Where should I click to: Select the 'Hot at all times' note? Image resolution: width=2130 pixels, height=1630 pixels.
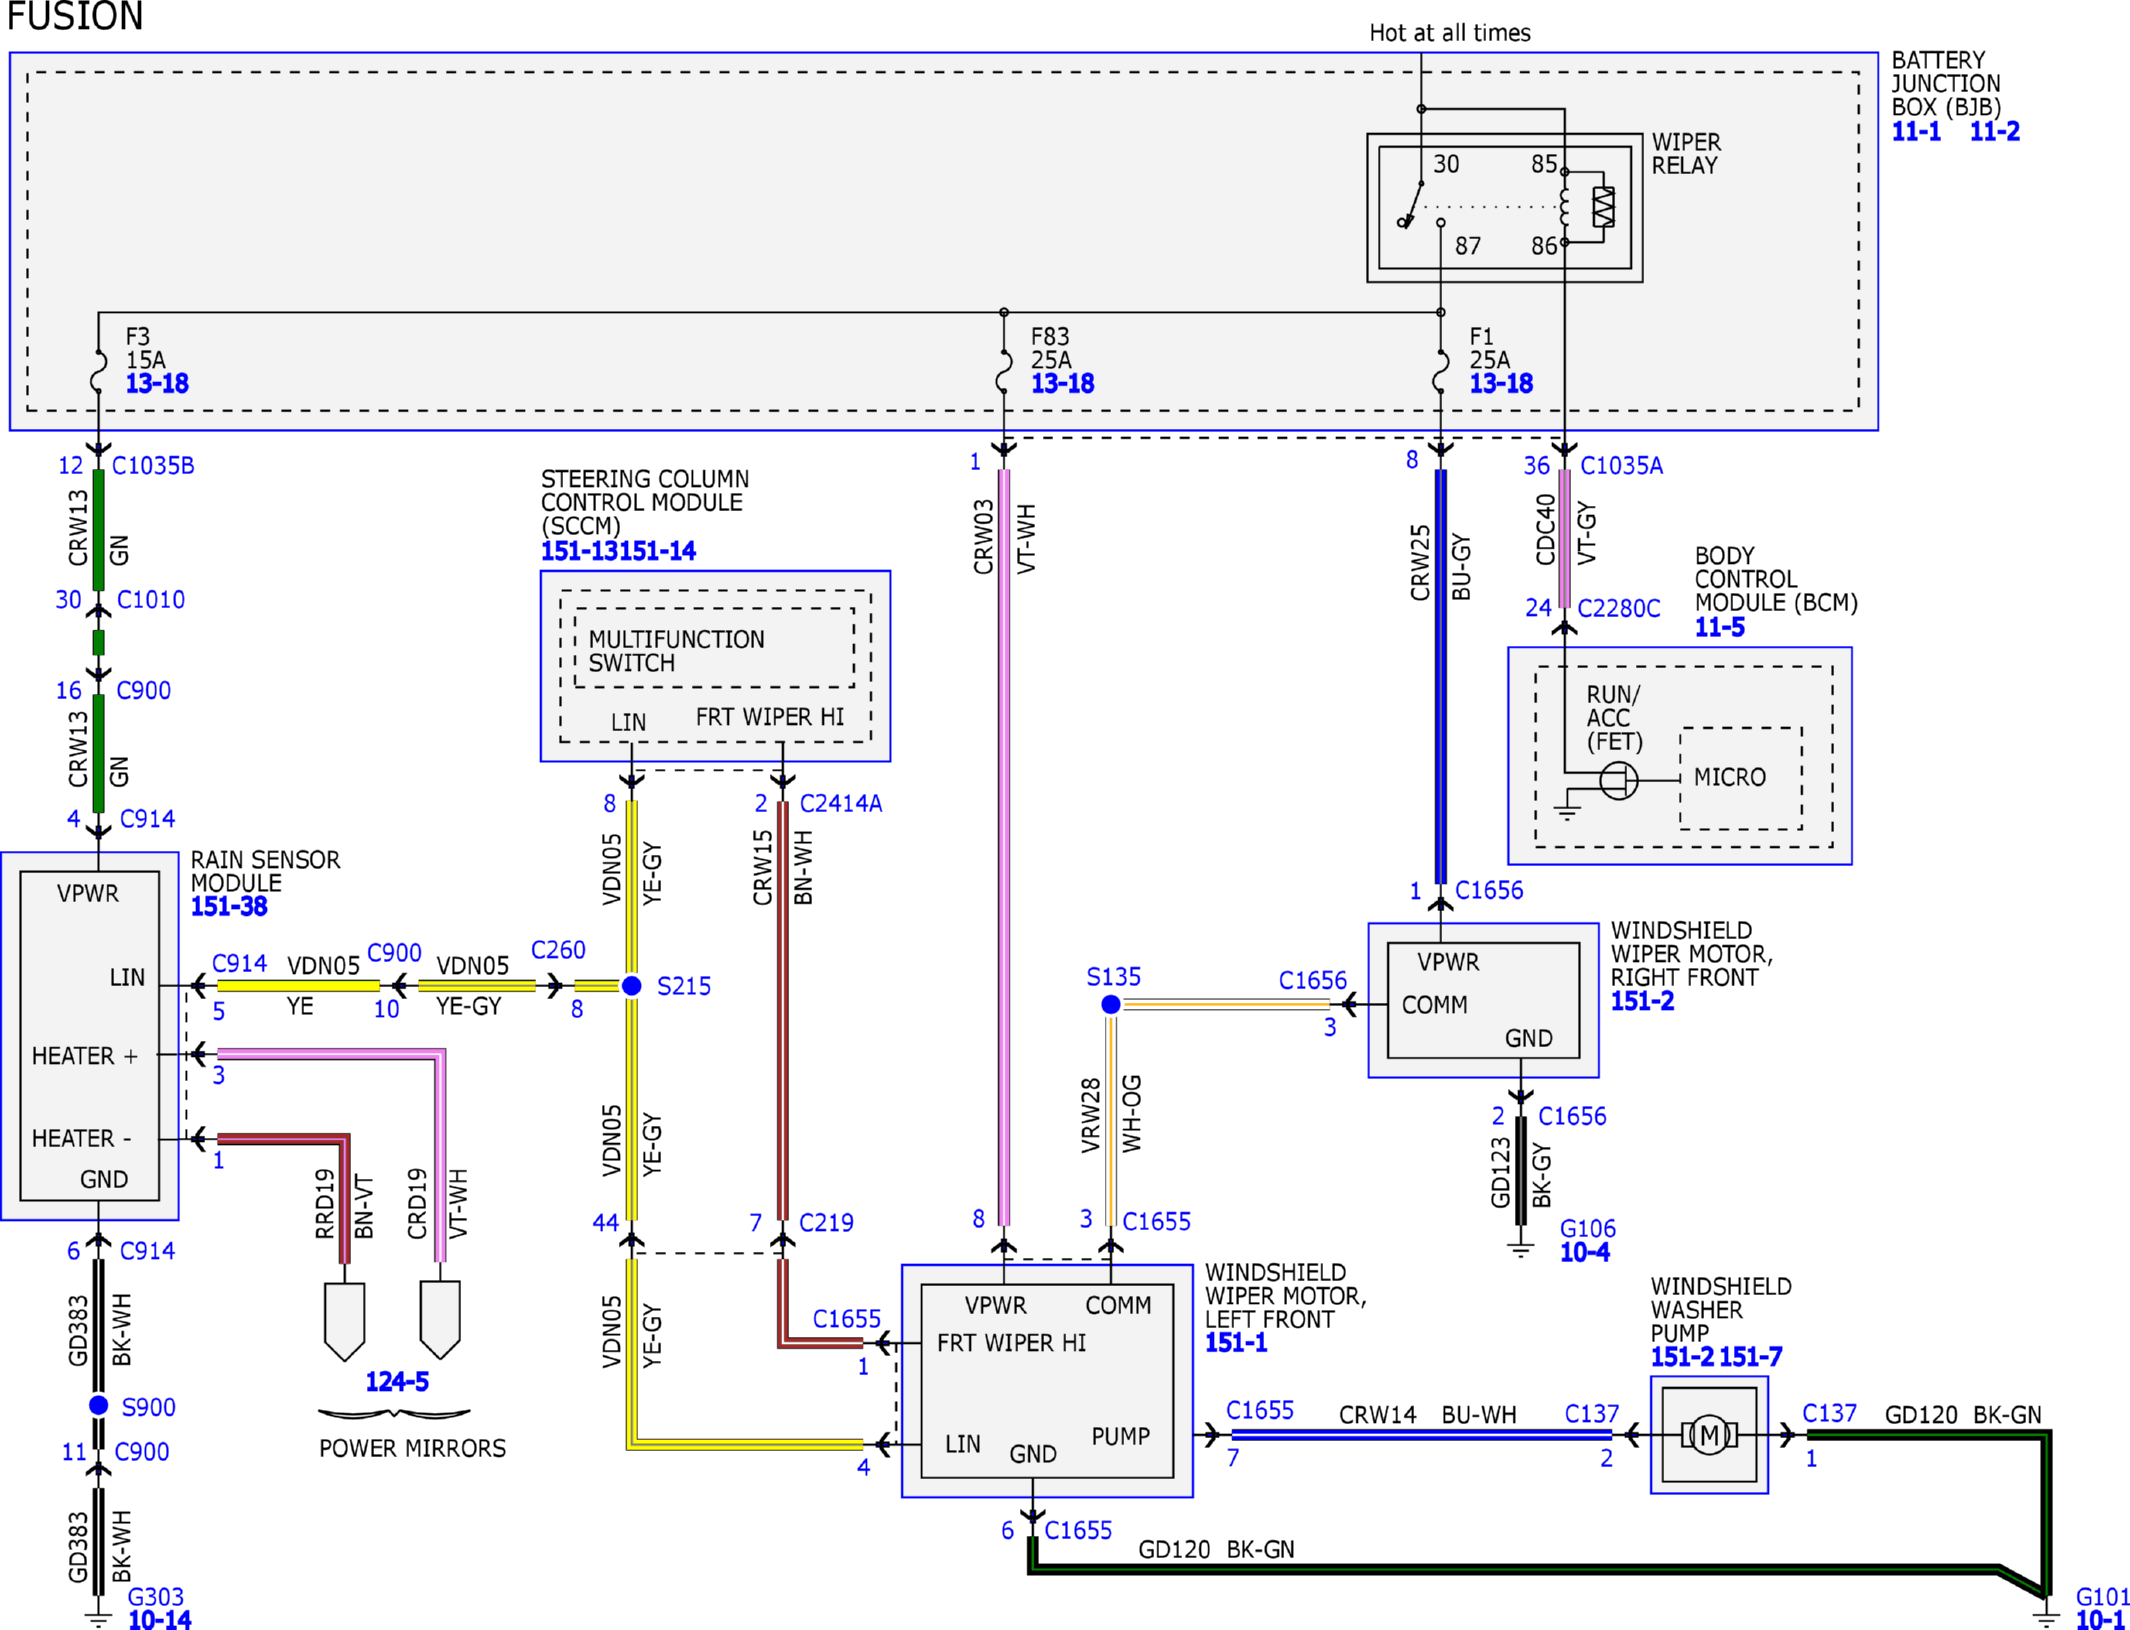pyautogui.click(x=1450, y=33)
